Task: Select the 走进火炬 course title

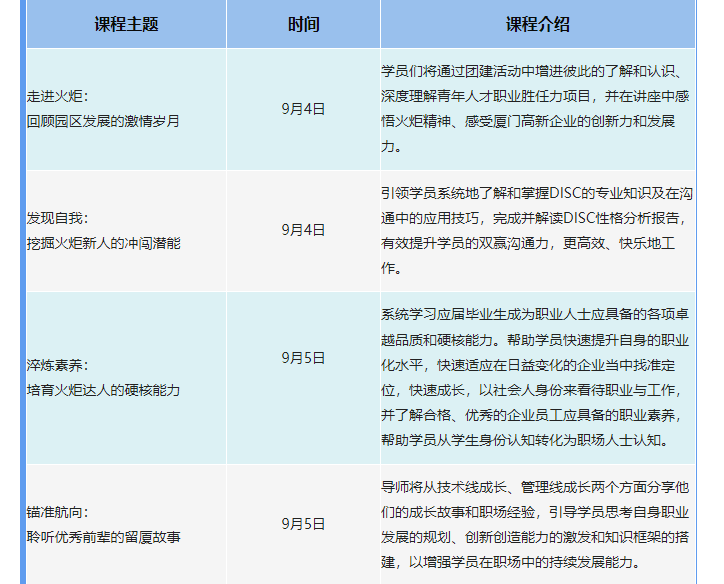Action: (x=57, y=98)
